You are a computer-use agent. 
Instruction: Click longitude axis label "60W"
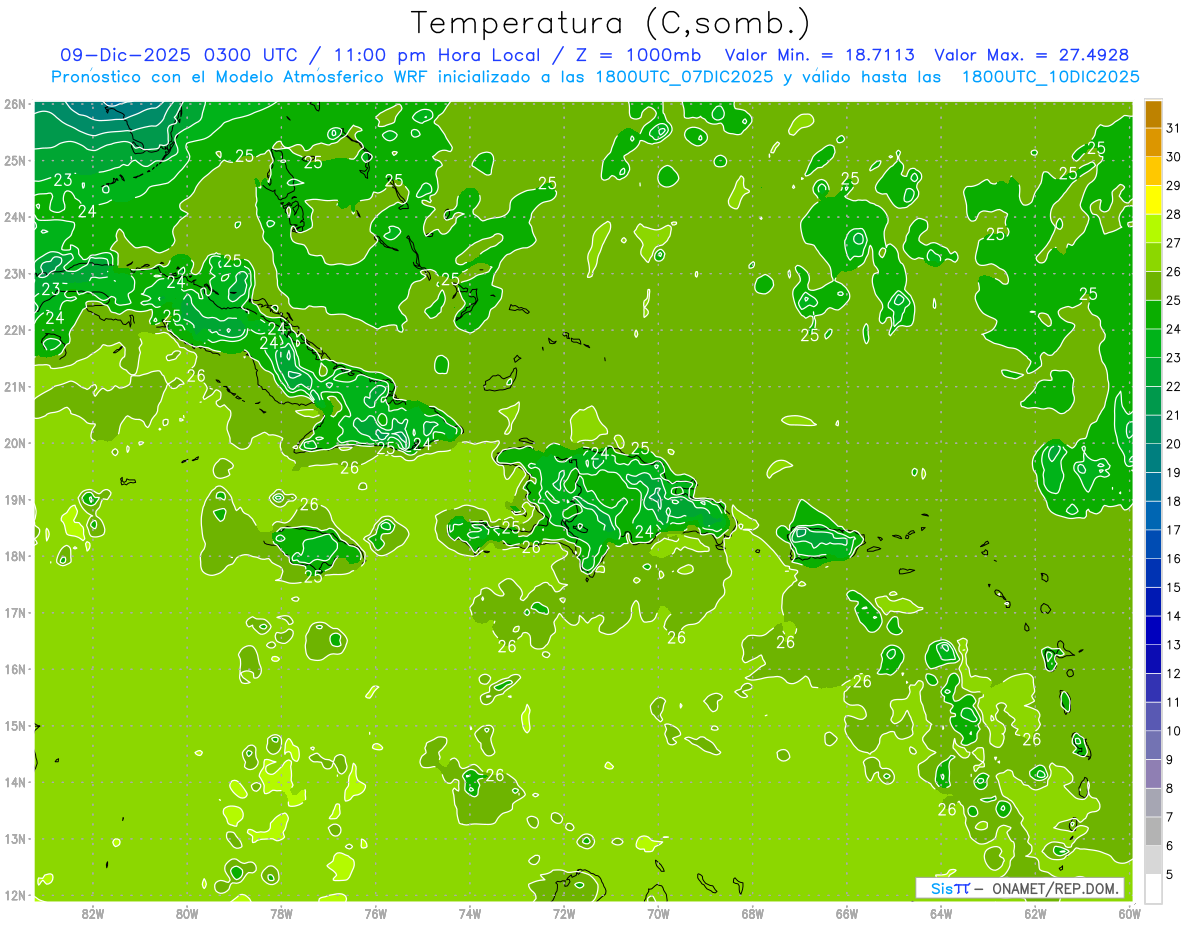[1130, 913]
